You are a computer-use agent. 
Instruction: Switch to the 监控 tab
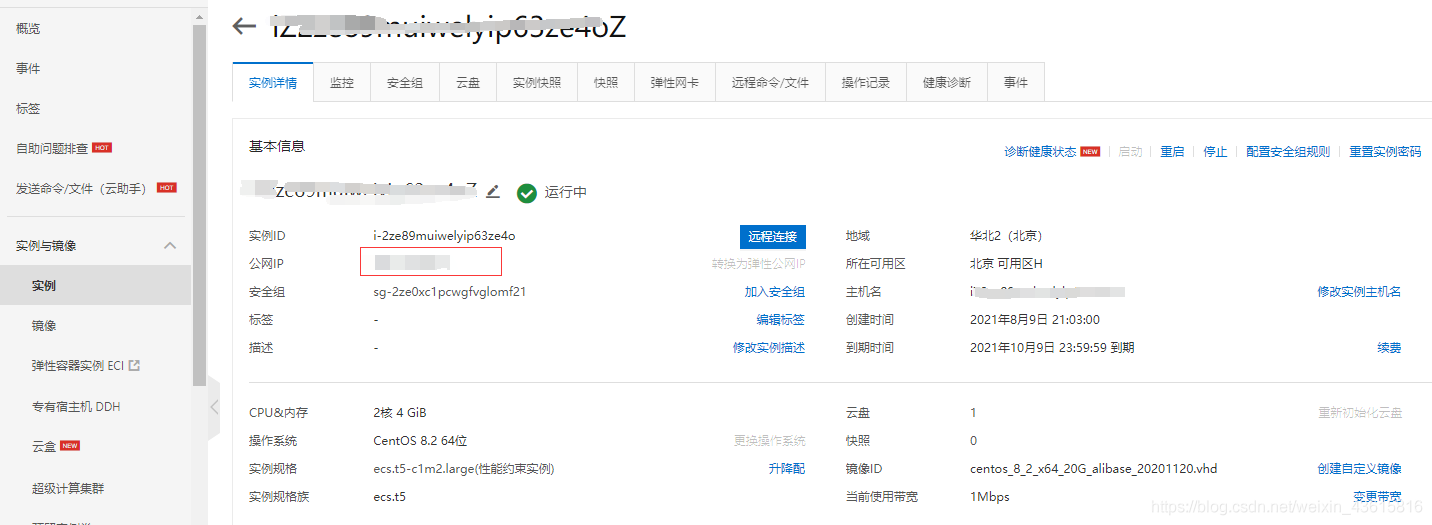click(342, 83)
